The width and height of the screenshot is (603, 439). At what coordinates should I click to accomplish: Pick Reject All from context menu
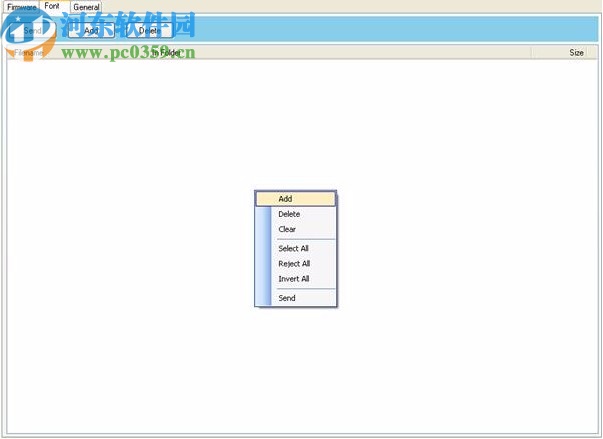296,264
